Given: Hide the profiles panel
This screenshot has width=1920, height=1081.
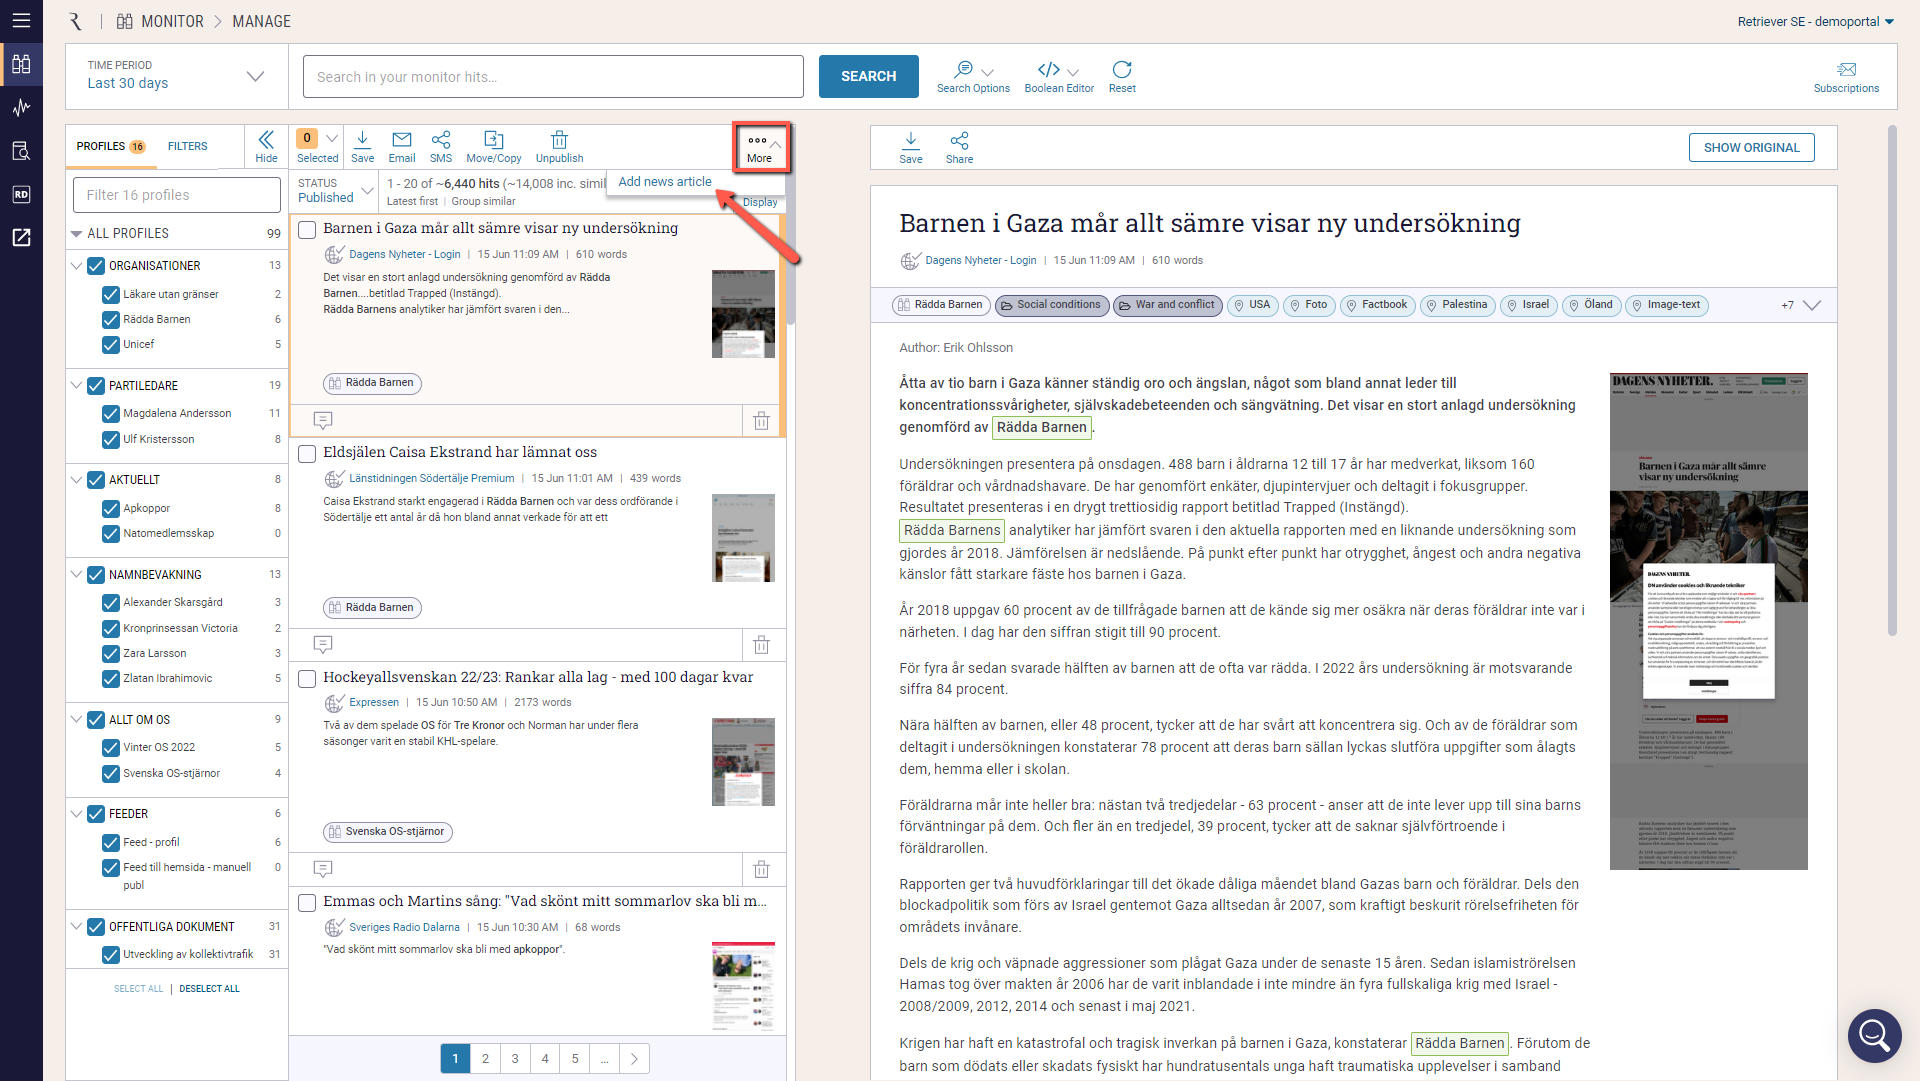Looking at the screenshot, I should [x=266, y=146].
